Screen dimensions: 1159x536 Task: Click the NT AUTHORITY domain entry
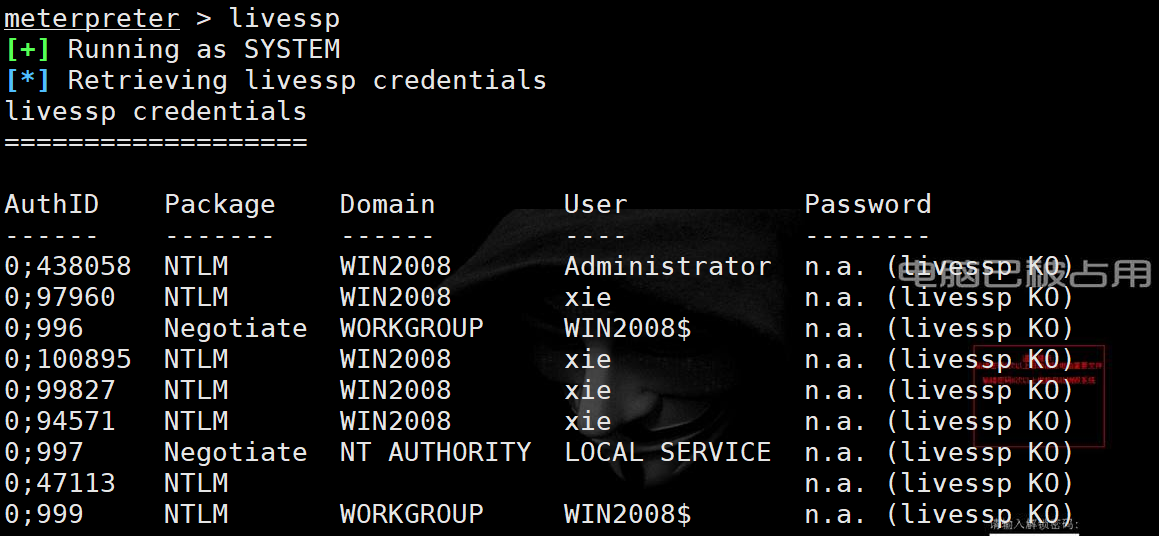tap(435, 452)
